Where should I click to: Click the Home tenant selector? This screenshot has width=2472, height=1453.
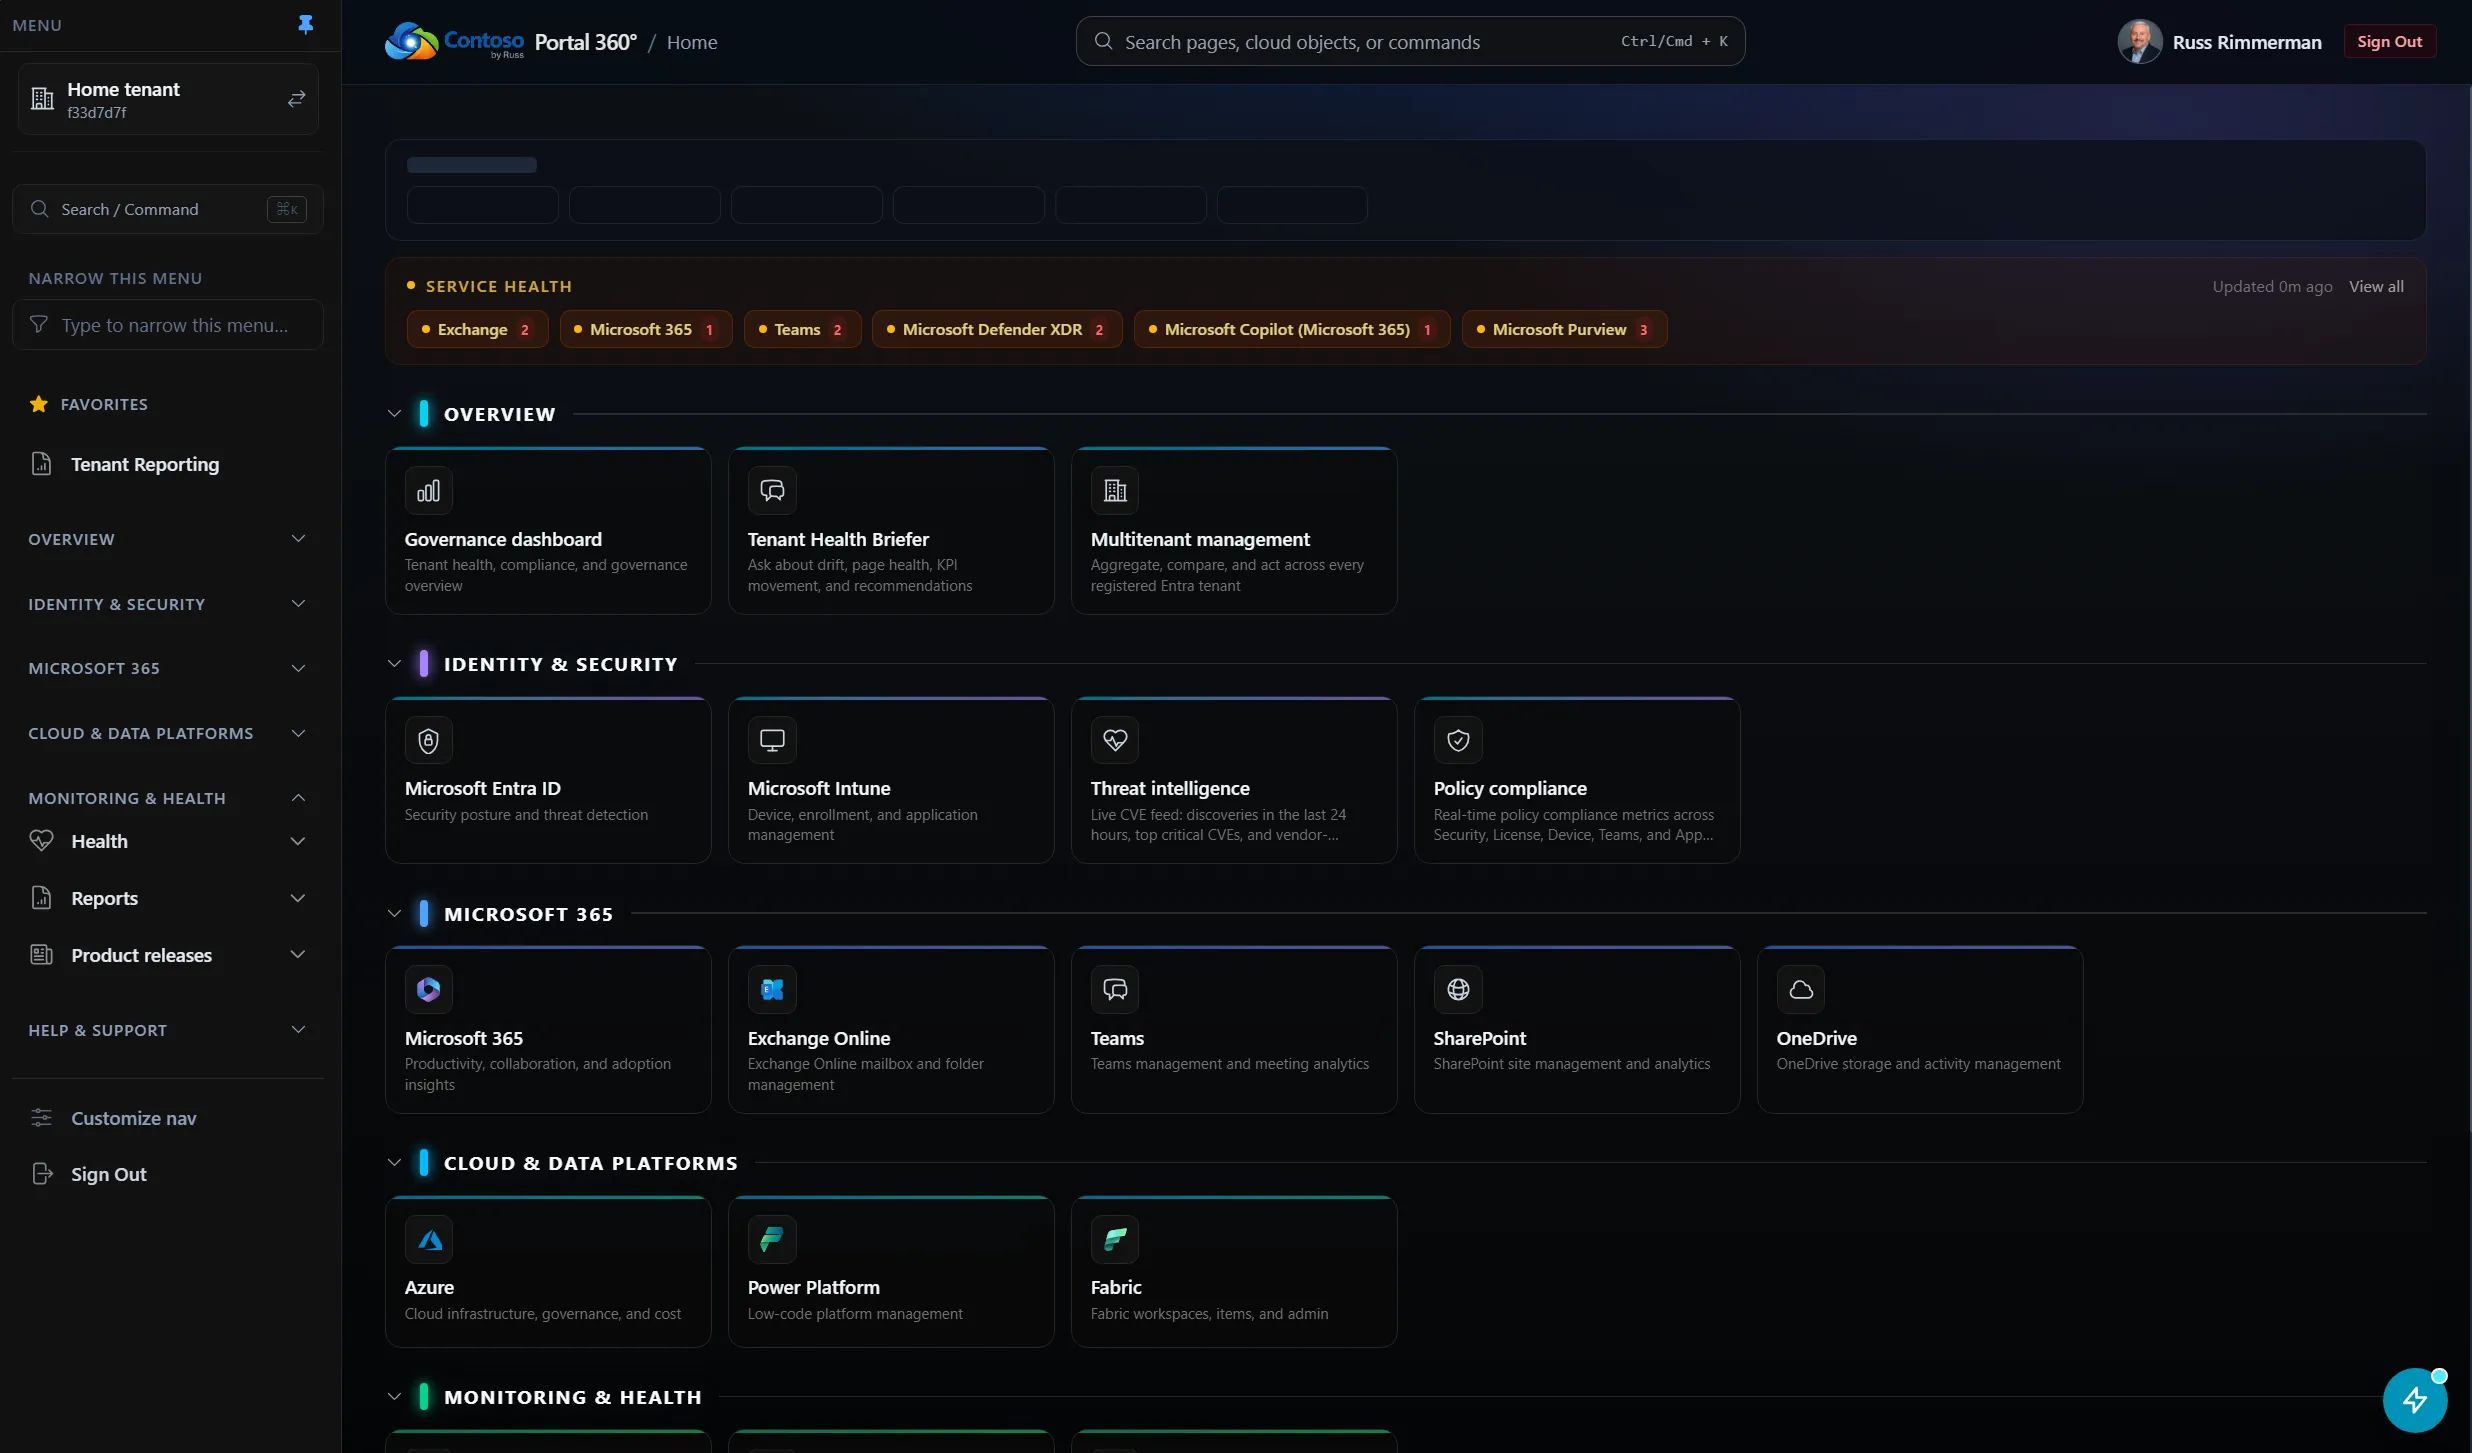168,99
